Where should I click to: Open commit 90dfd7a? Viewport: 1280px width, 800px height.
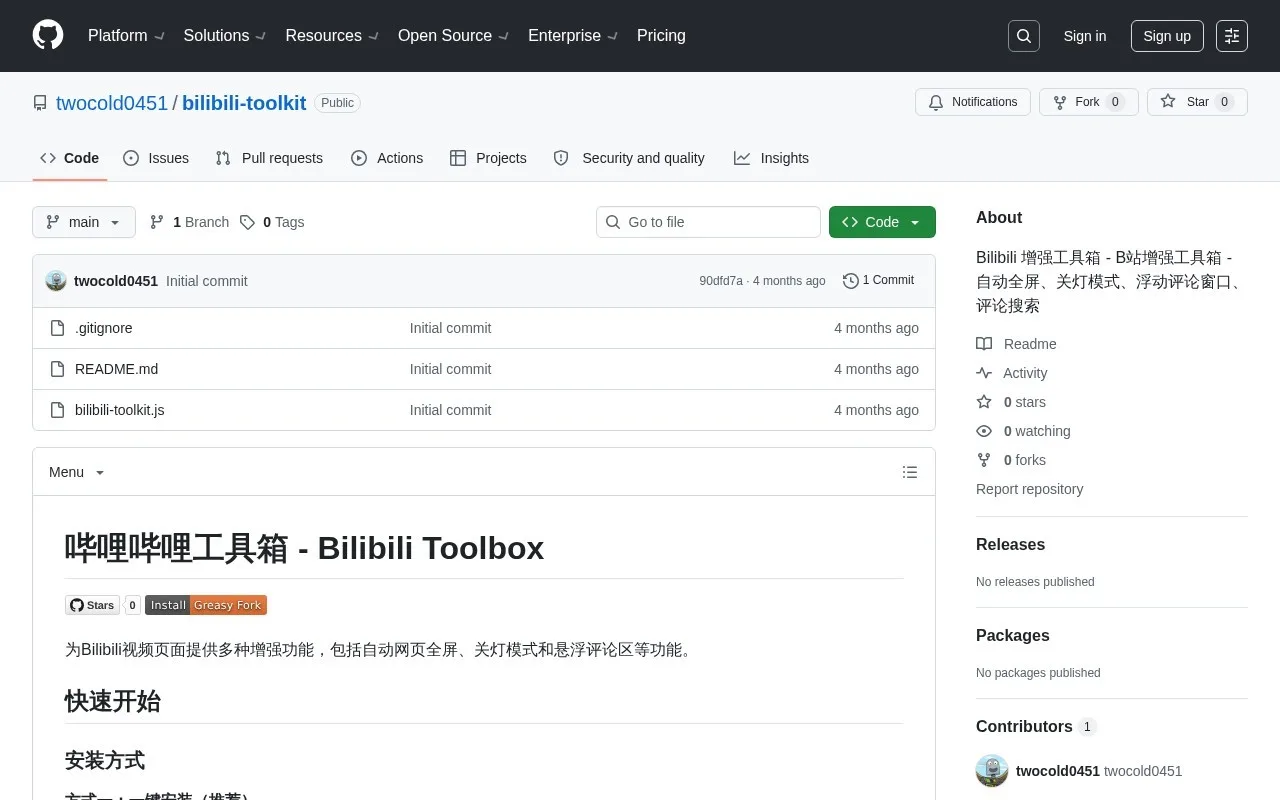(721, 281)
